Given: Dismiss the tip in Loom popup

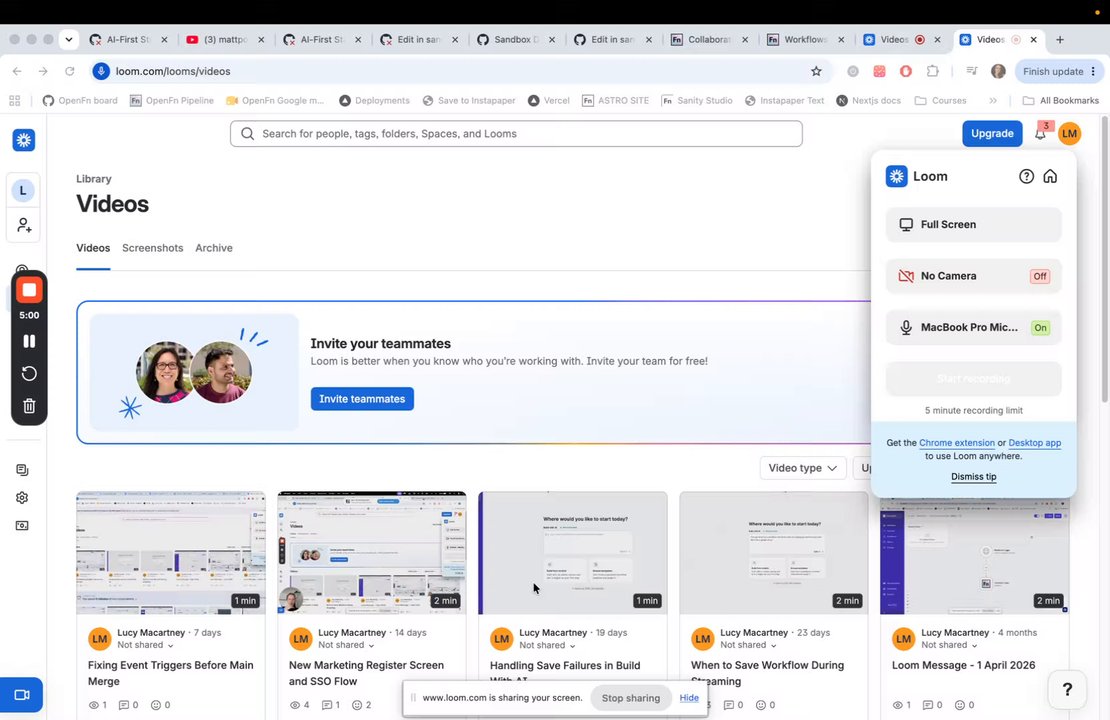Looking at the screenshot, I should coord(973,476).
